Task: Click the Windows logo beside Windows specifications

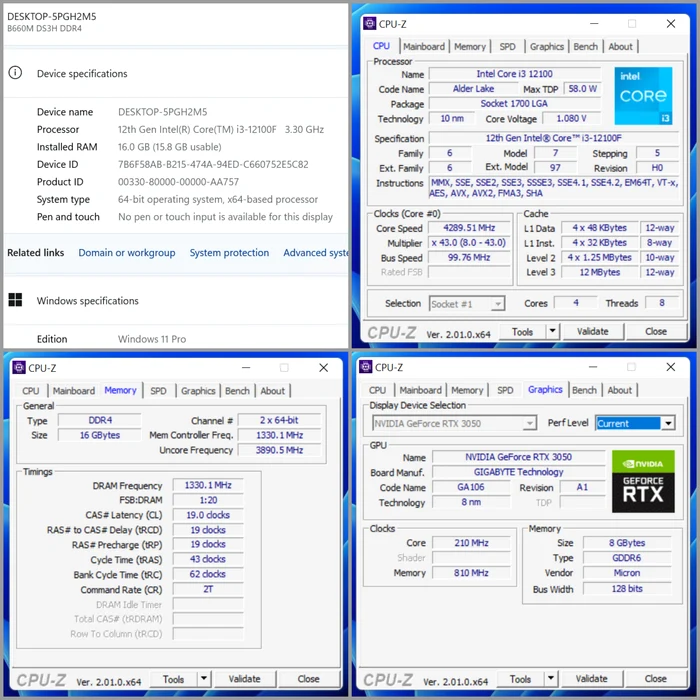Action: (15, 300)
